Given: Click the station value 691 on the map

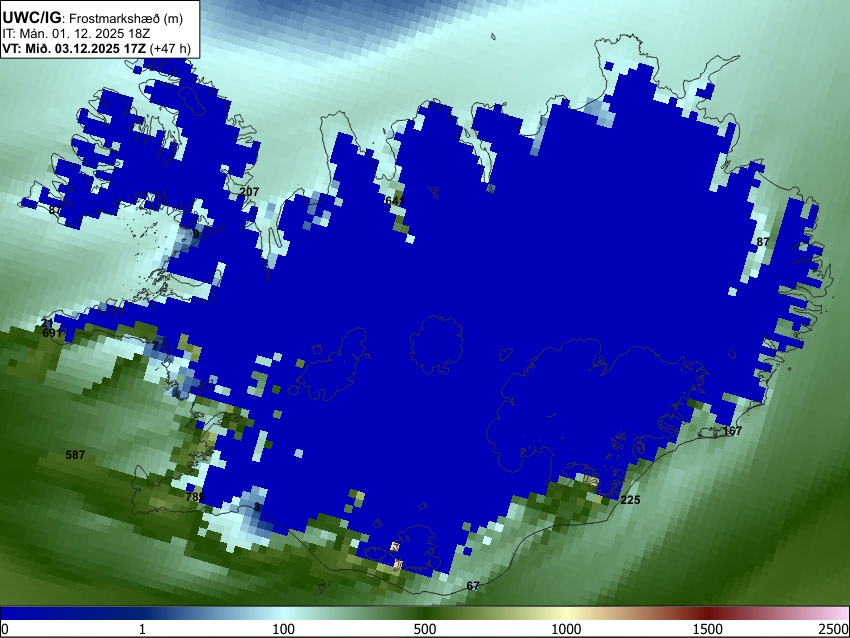Looking at the screenshot, I should [x=52, y=333].
